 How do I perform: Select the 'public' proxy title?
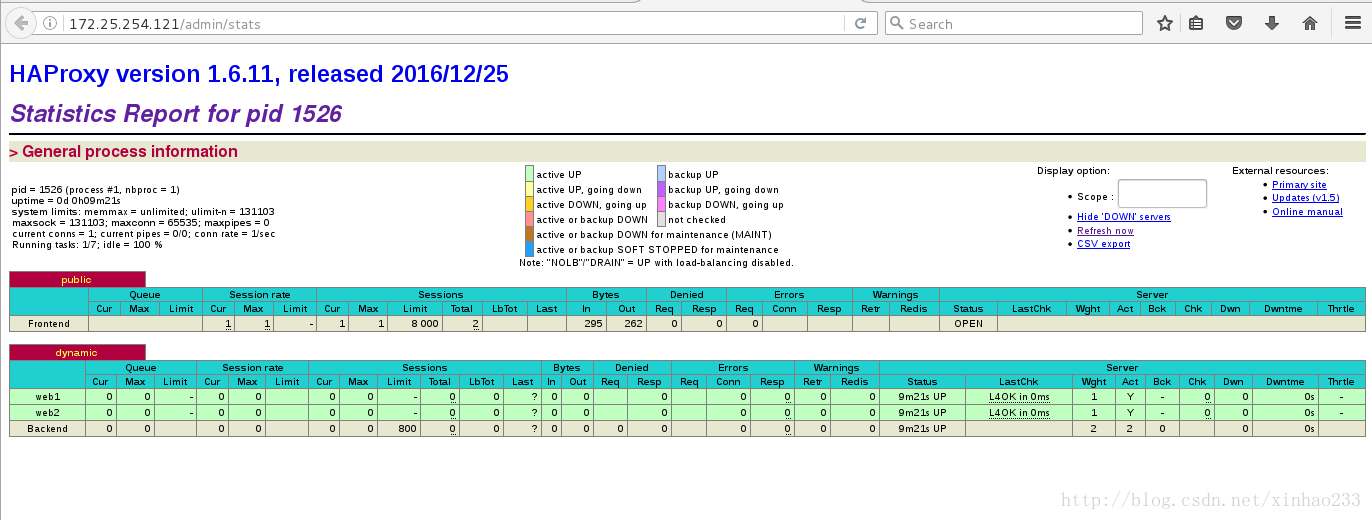pyautogui.click(x=76, y=280)
